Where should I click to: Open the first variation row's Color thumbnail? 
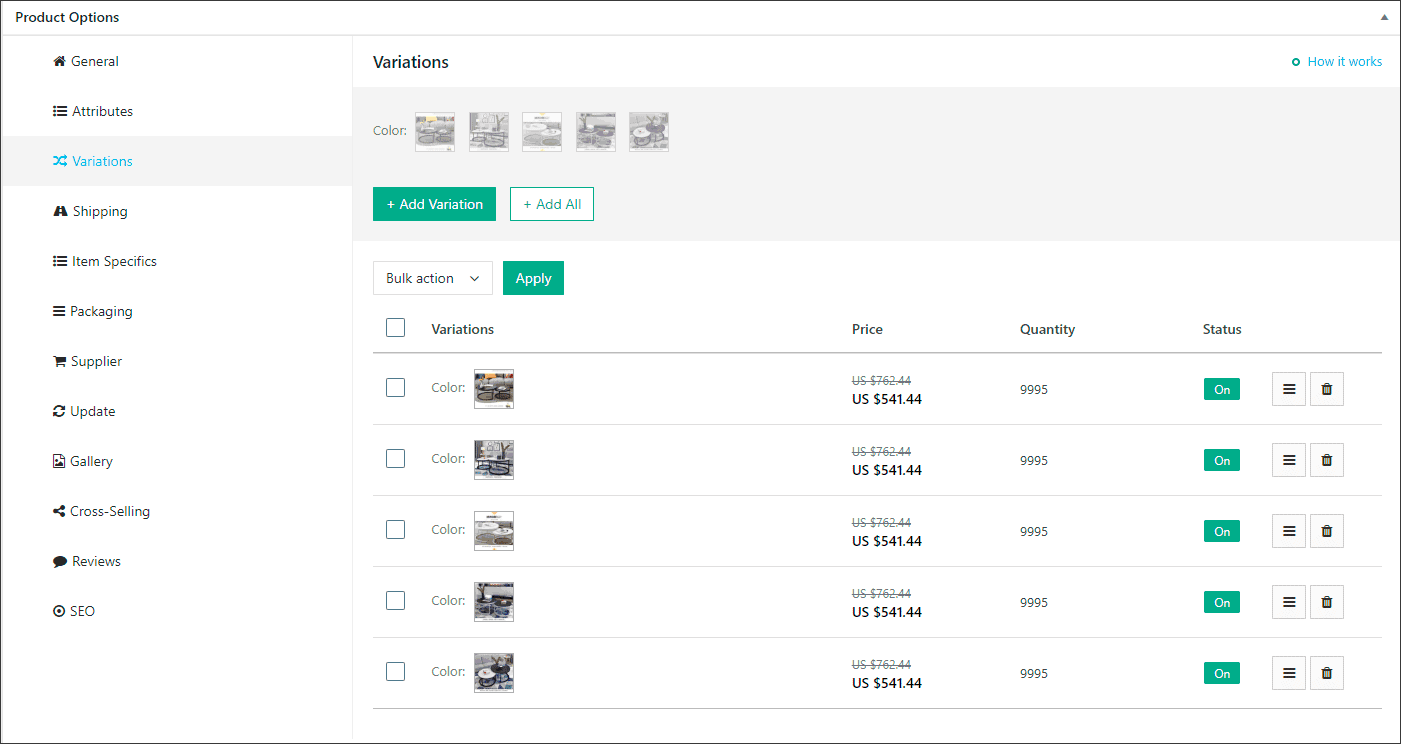click(494, 389)
